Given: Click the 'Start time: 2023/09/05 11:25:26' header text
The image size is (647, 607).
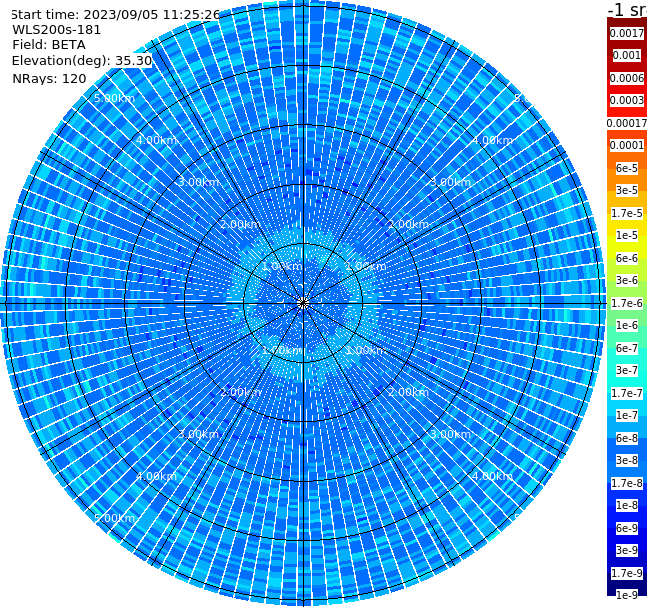Looking at the screenshot, I should 116,15.
